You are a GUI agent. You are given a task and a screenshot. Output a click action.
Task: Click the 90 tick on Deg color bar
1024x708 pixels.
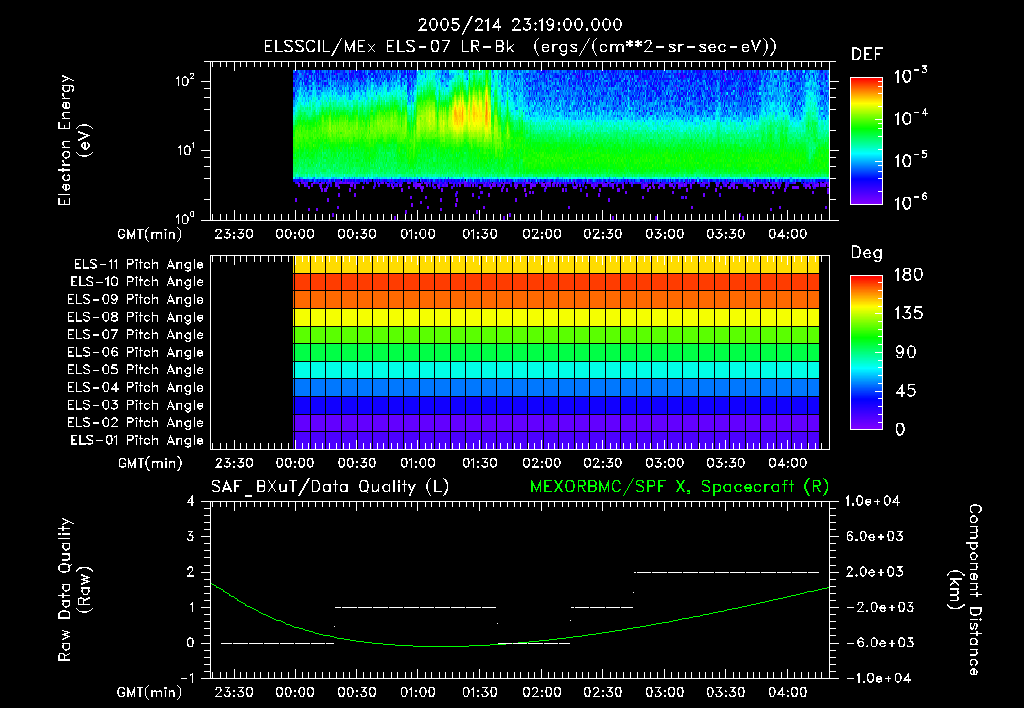(x=906, y=352)
